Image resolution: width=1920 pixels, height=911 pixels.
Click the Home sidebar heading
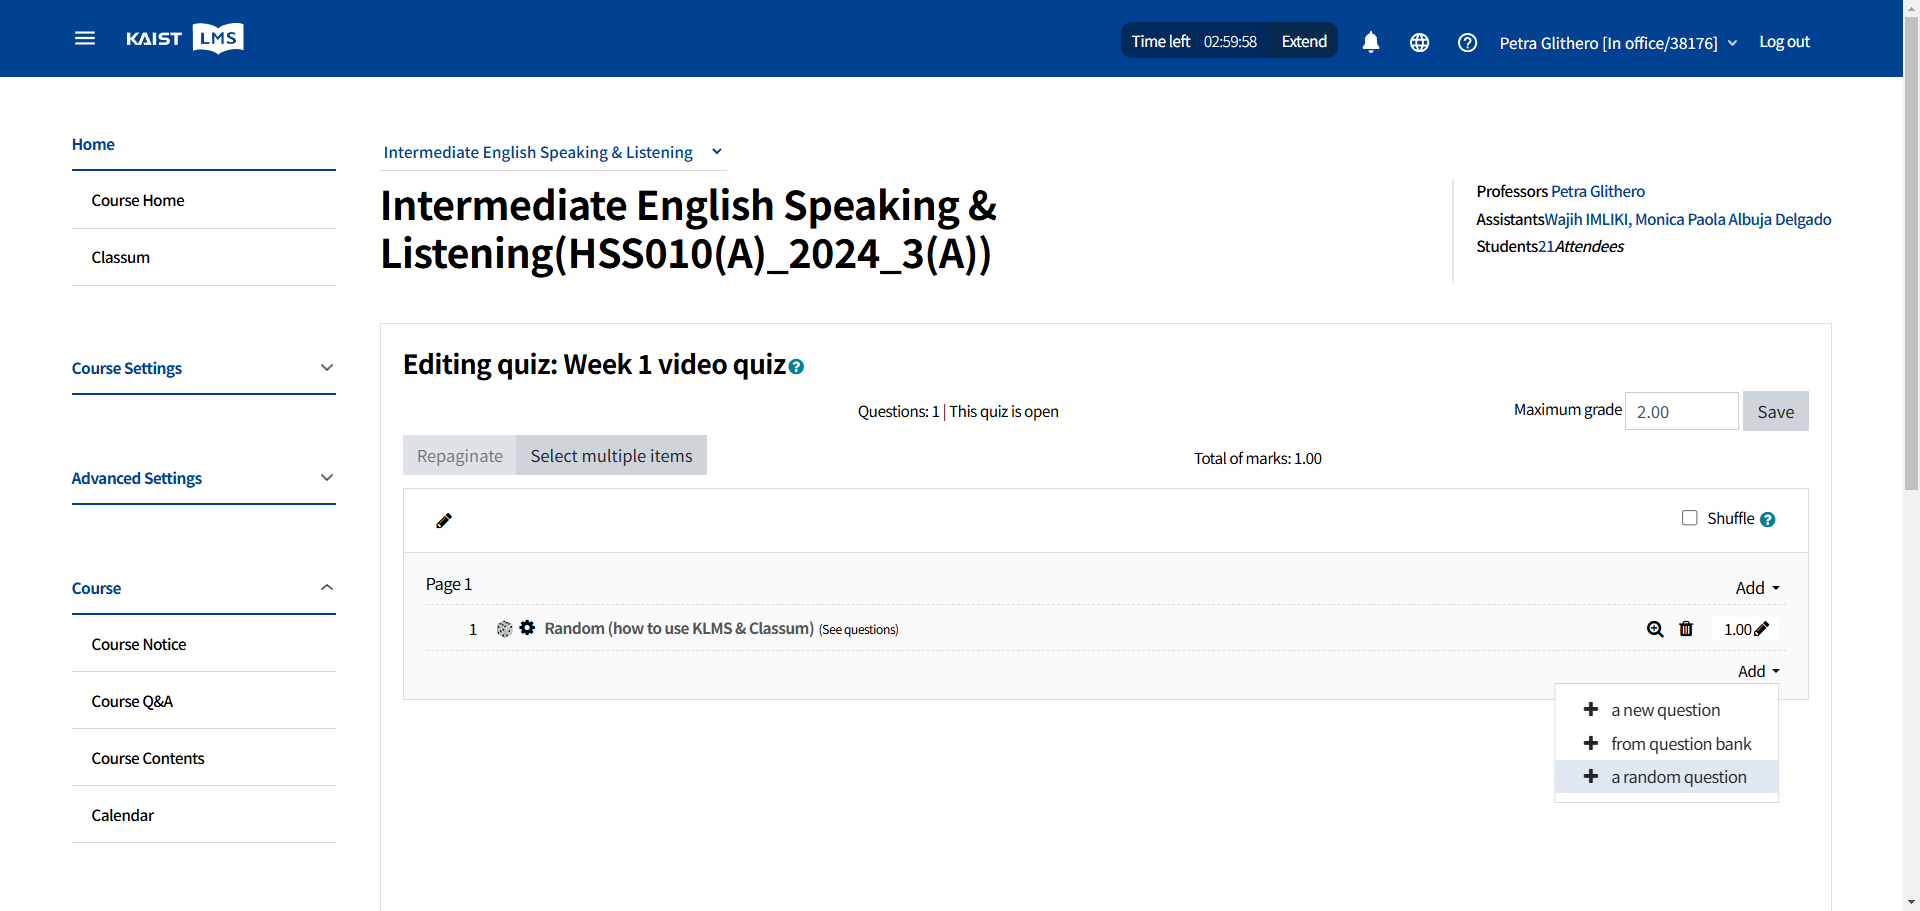[x=93, y=144]
